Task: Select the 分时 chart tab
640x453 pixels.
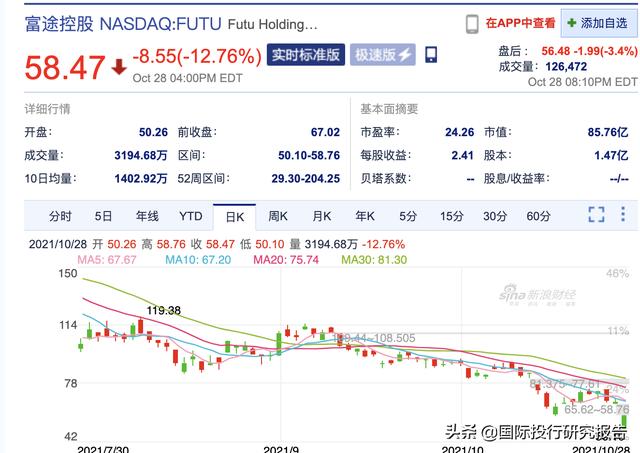Action: (x=60, y=216)
